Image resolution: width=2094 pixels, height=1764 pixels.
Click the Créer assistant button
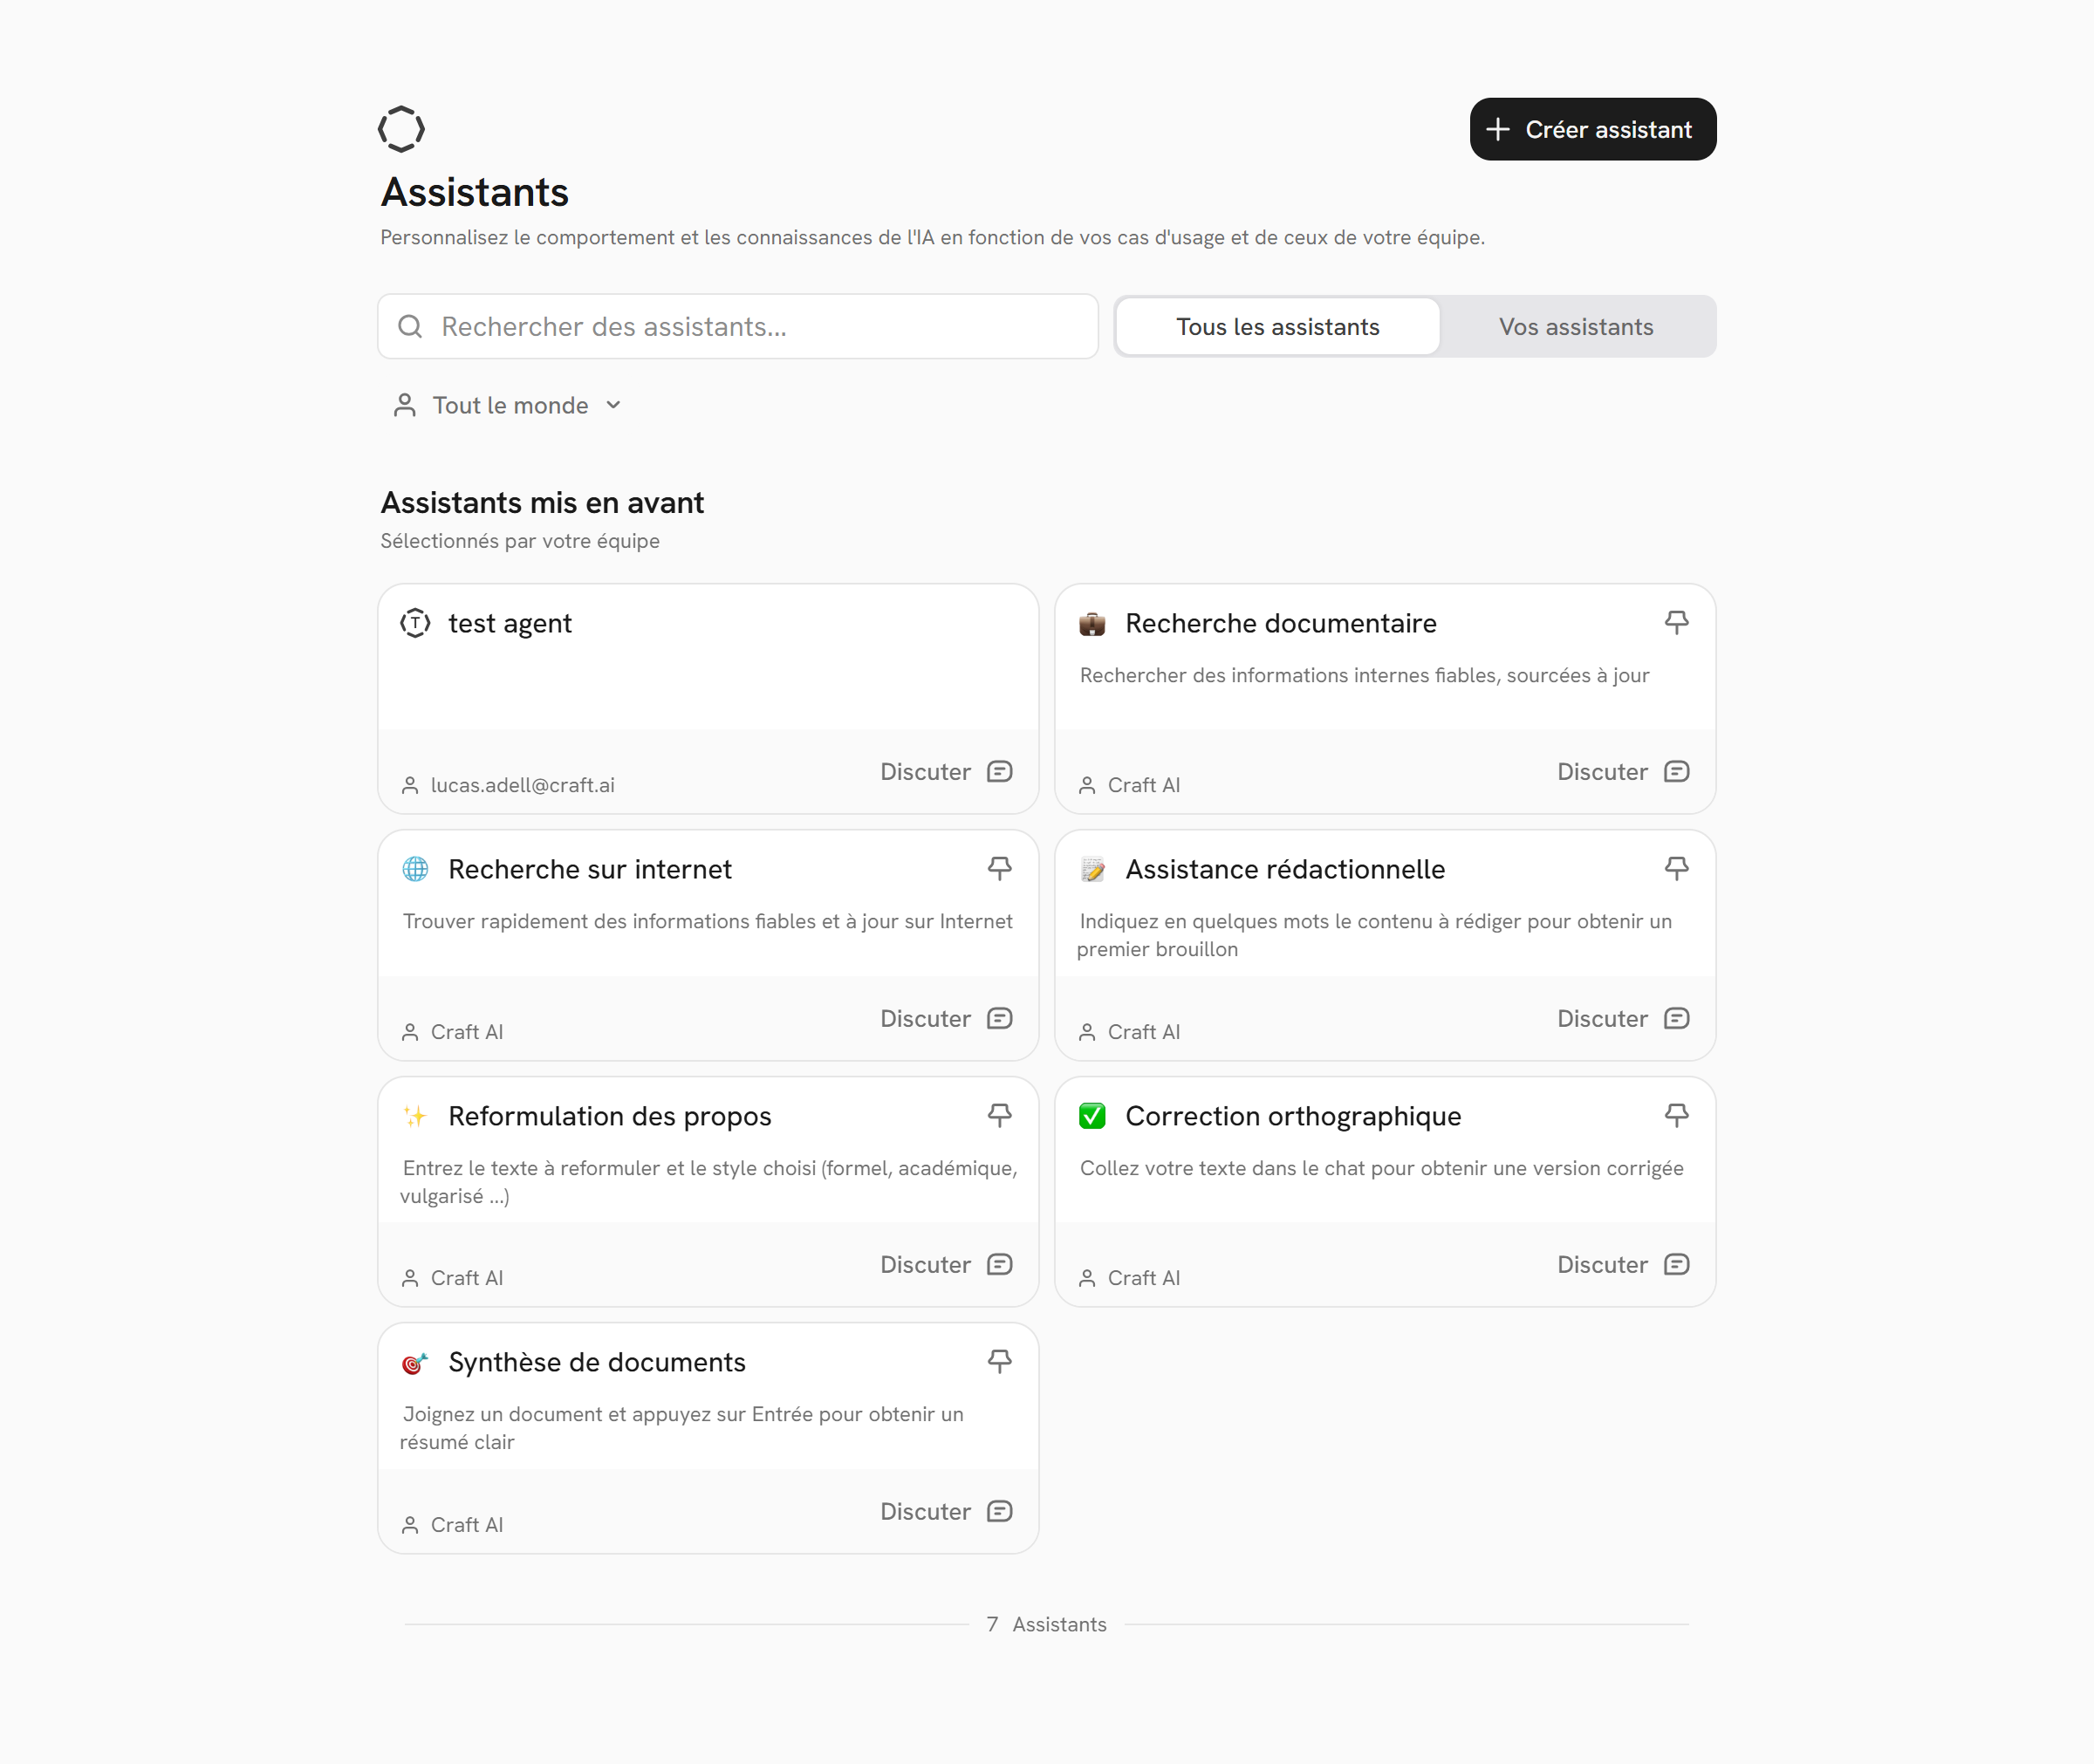1592,129
